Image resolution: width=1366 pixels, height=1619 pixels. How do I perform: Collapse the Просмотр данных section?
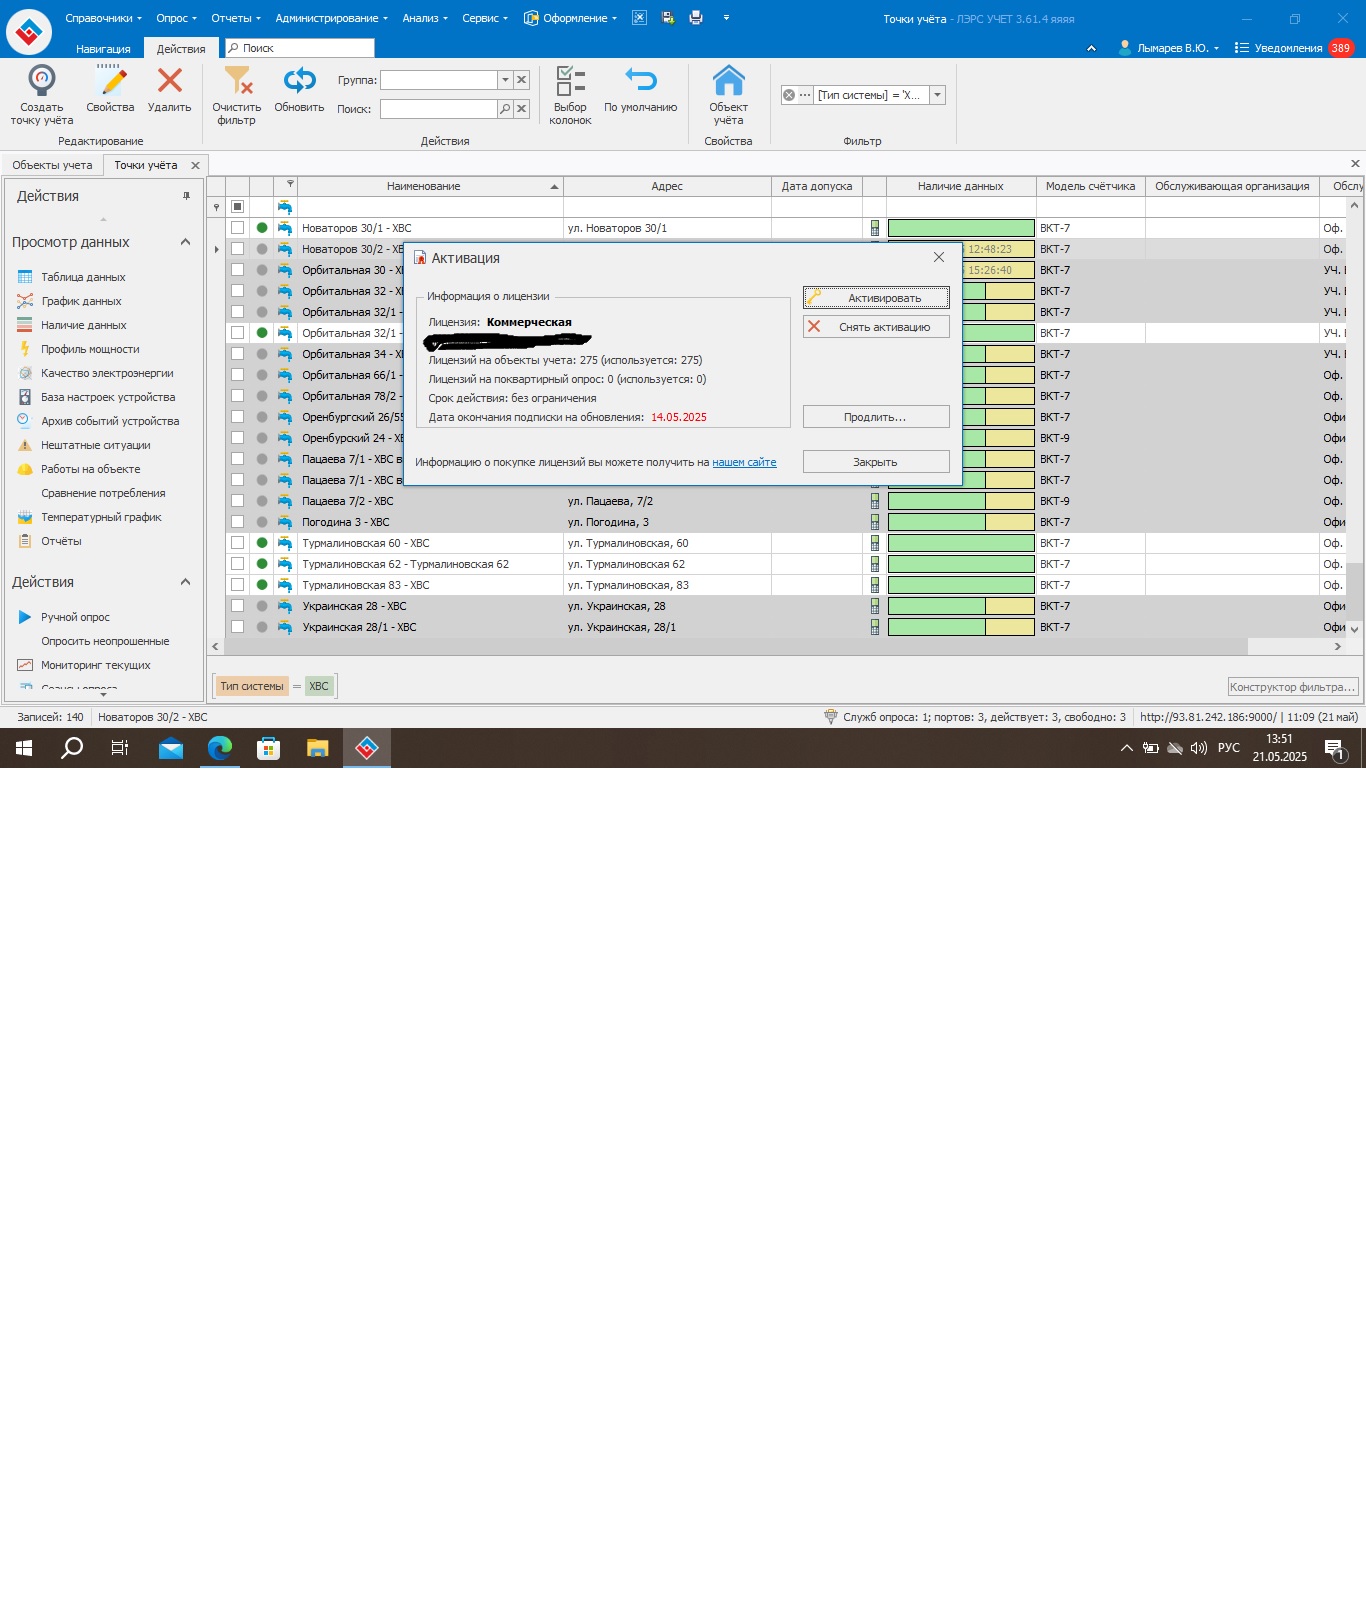185,242
